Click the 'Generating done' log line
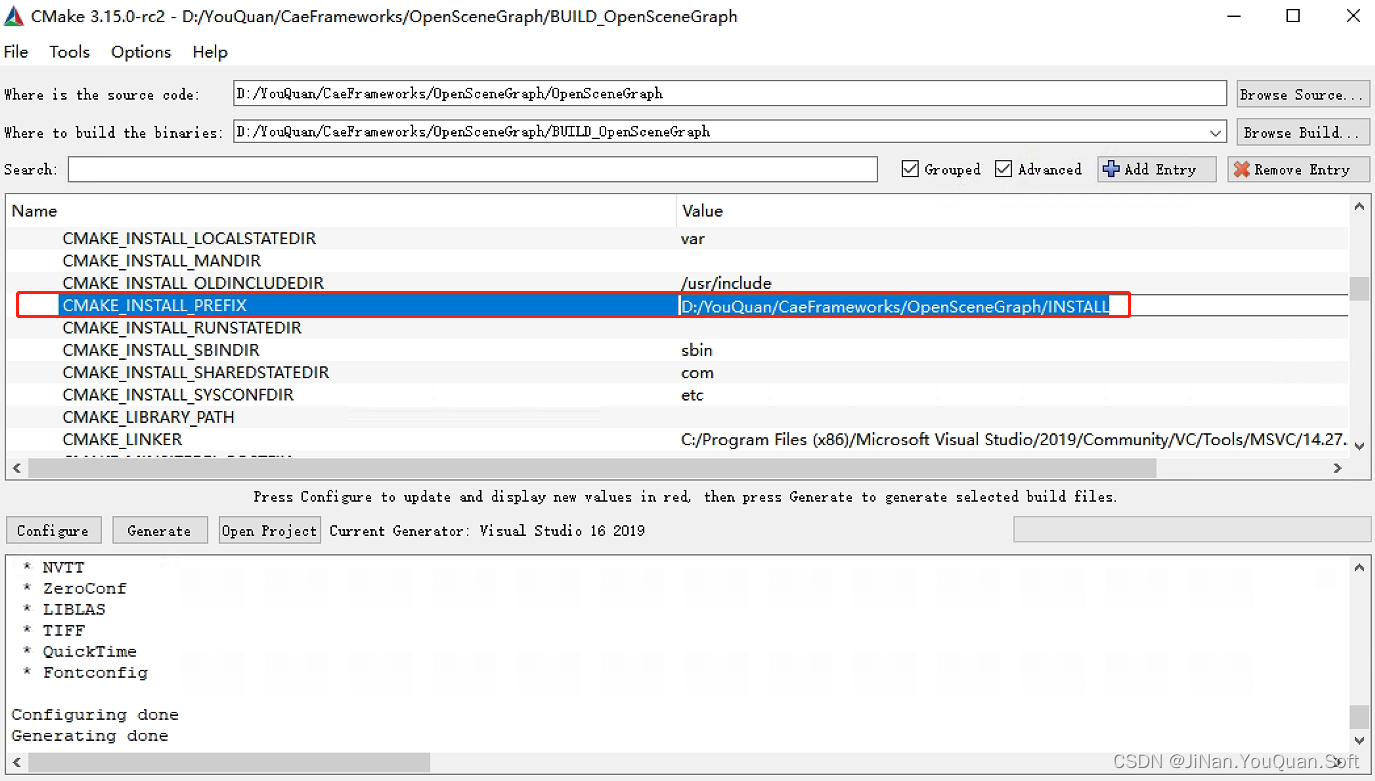This screenshot has height=781, width=1375. [90, 736]
